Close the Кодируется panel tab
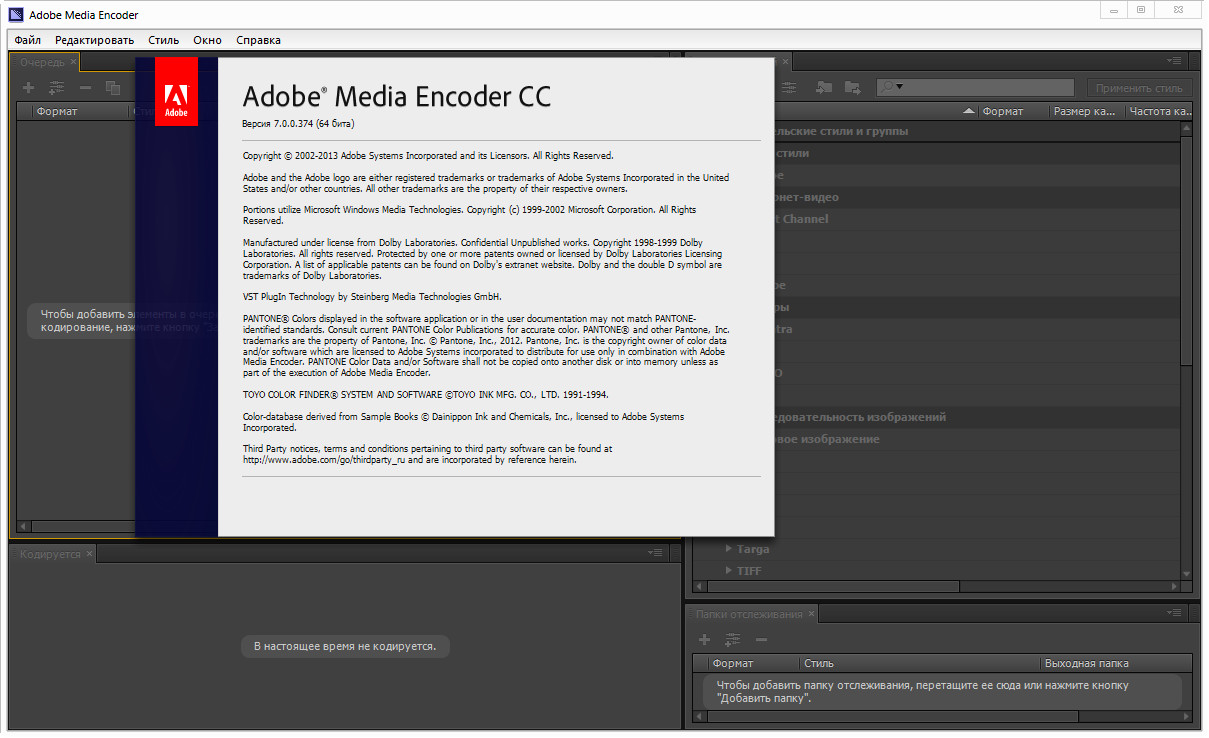Screen dimensions: 1209x738 point(89,553)
